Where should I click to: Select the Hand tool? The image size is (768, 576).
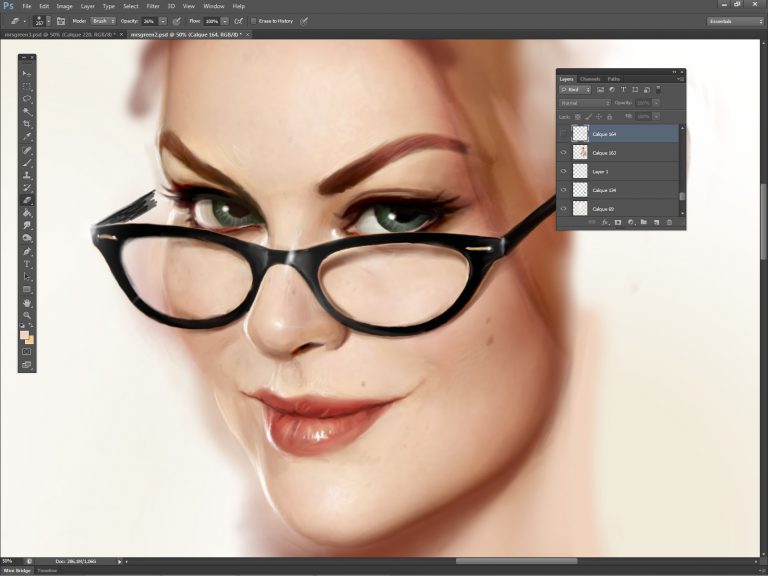27,303
